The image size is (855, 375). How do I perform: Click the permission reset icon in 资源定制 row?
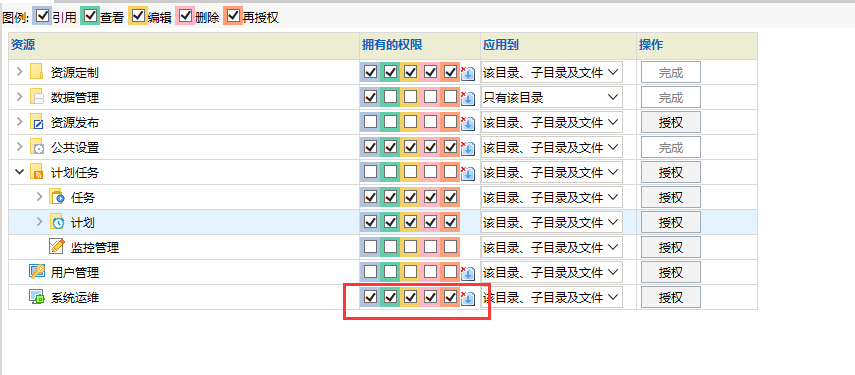pos(468,72)
